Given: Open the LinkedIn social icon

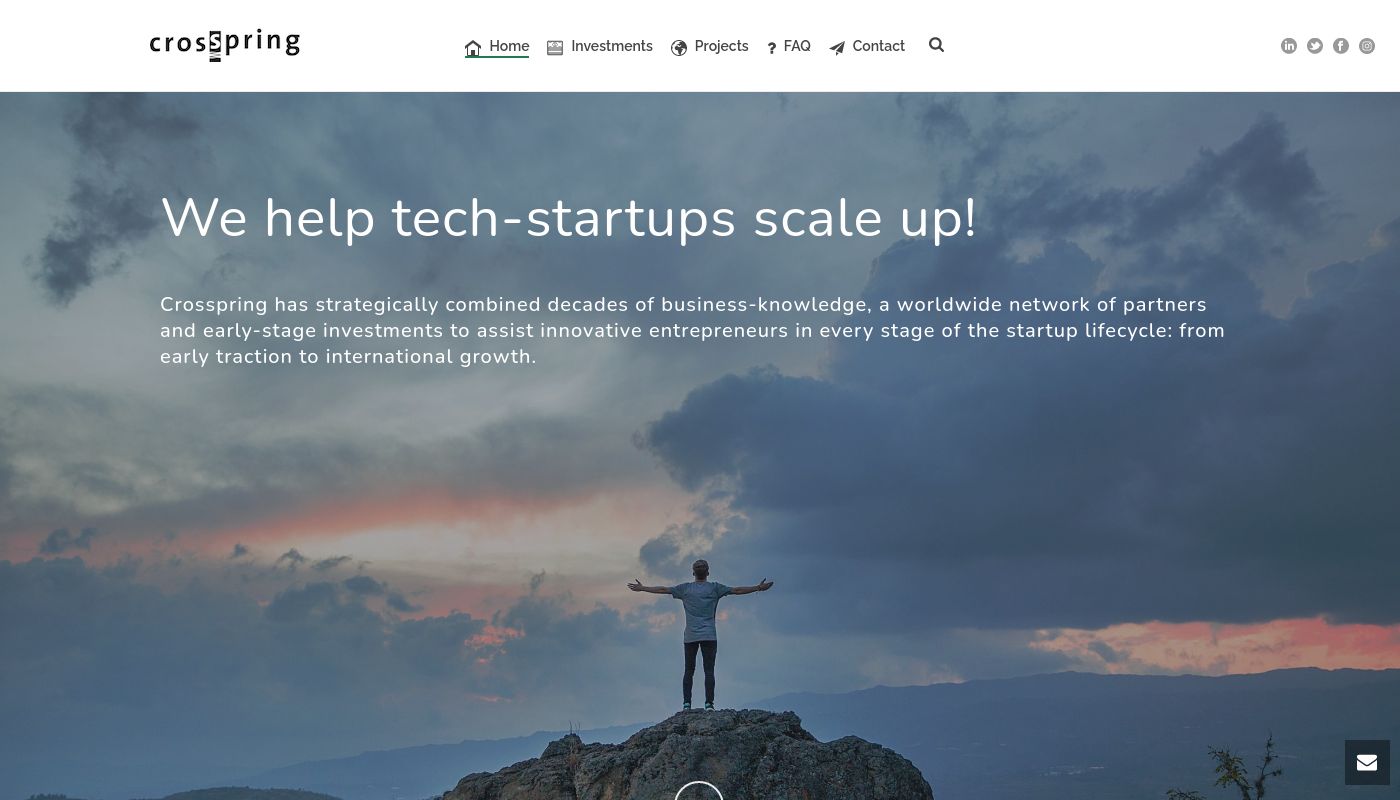Looking at the screenshot, I should tap(1289, 46).
